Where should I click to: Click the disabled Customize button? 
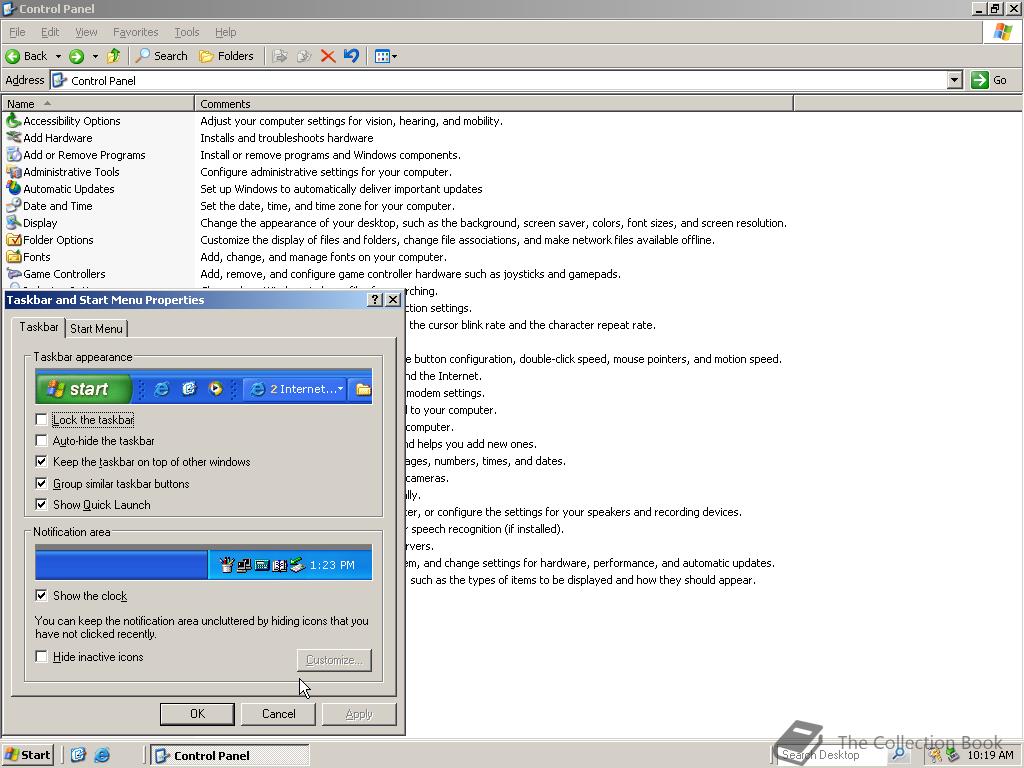(334, 660)
